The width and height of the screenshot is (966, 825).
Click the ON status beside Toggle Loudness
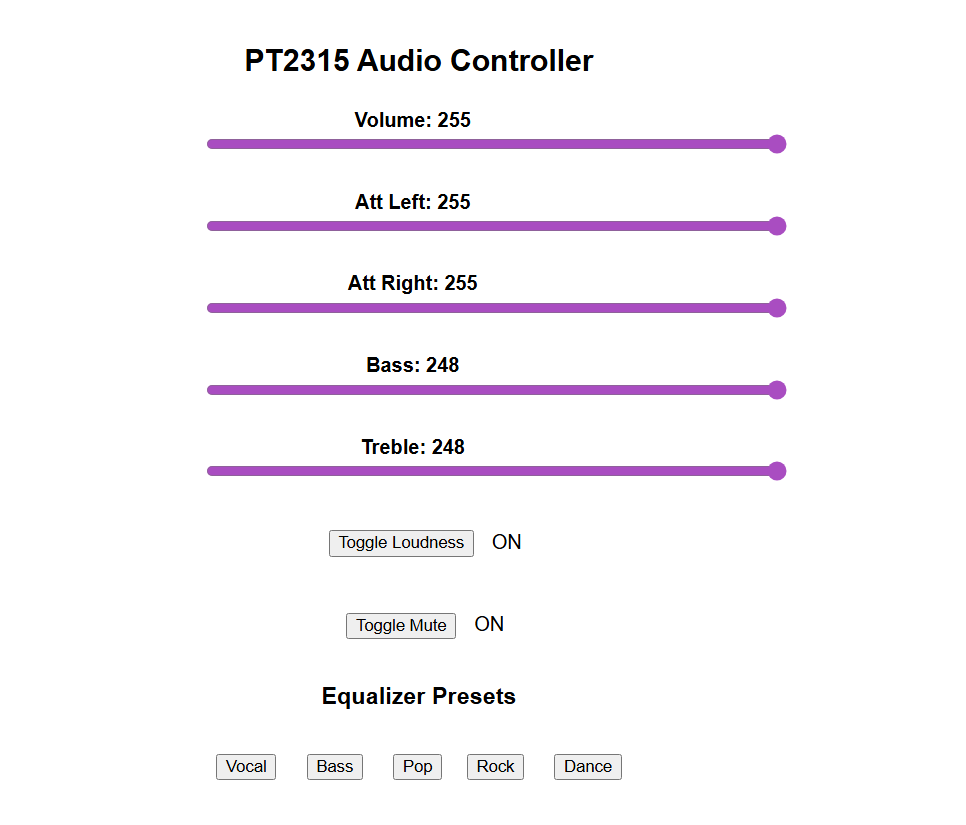pos(507,542)
